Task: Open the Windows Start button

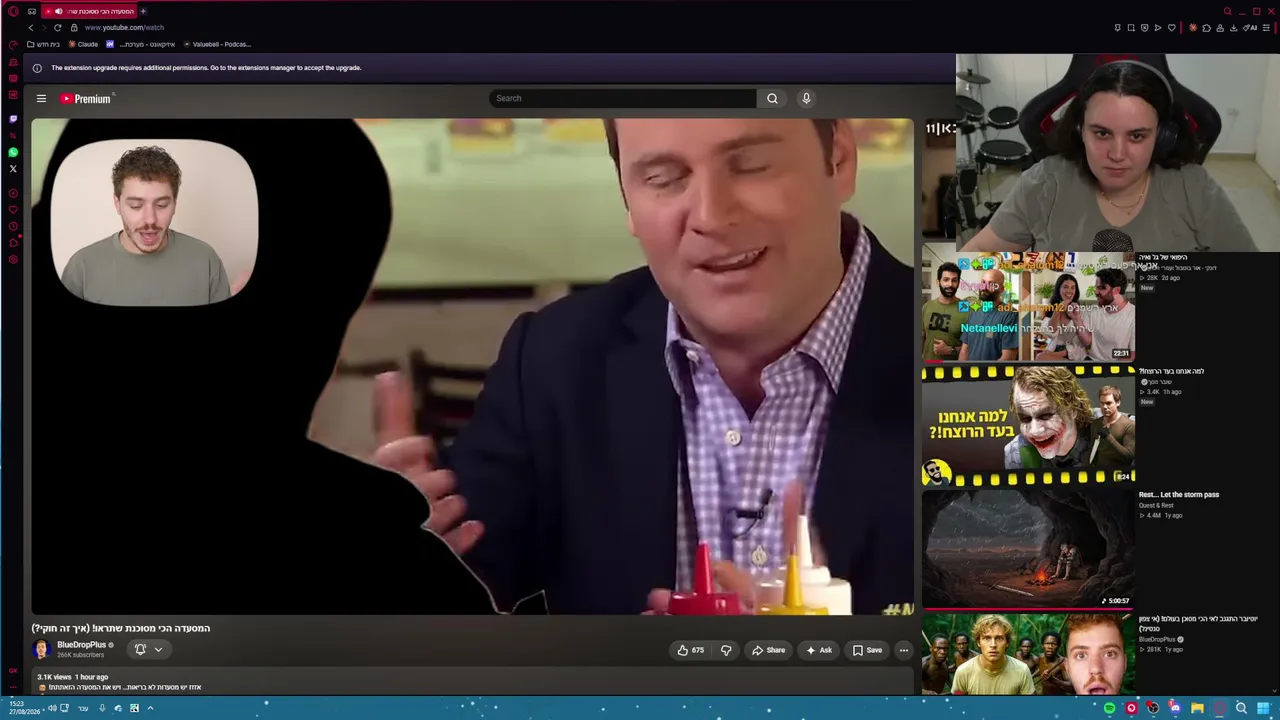Action: (1264, 708)
